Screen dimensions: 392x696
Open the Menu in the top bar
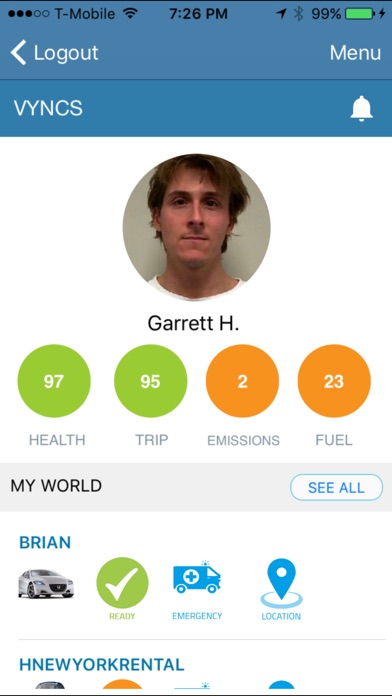pos(355,53)
